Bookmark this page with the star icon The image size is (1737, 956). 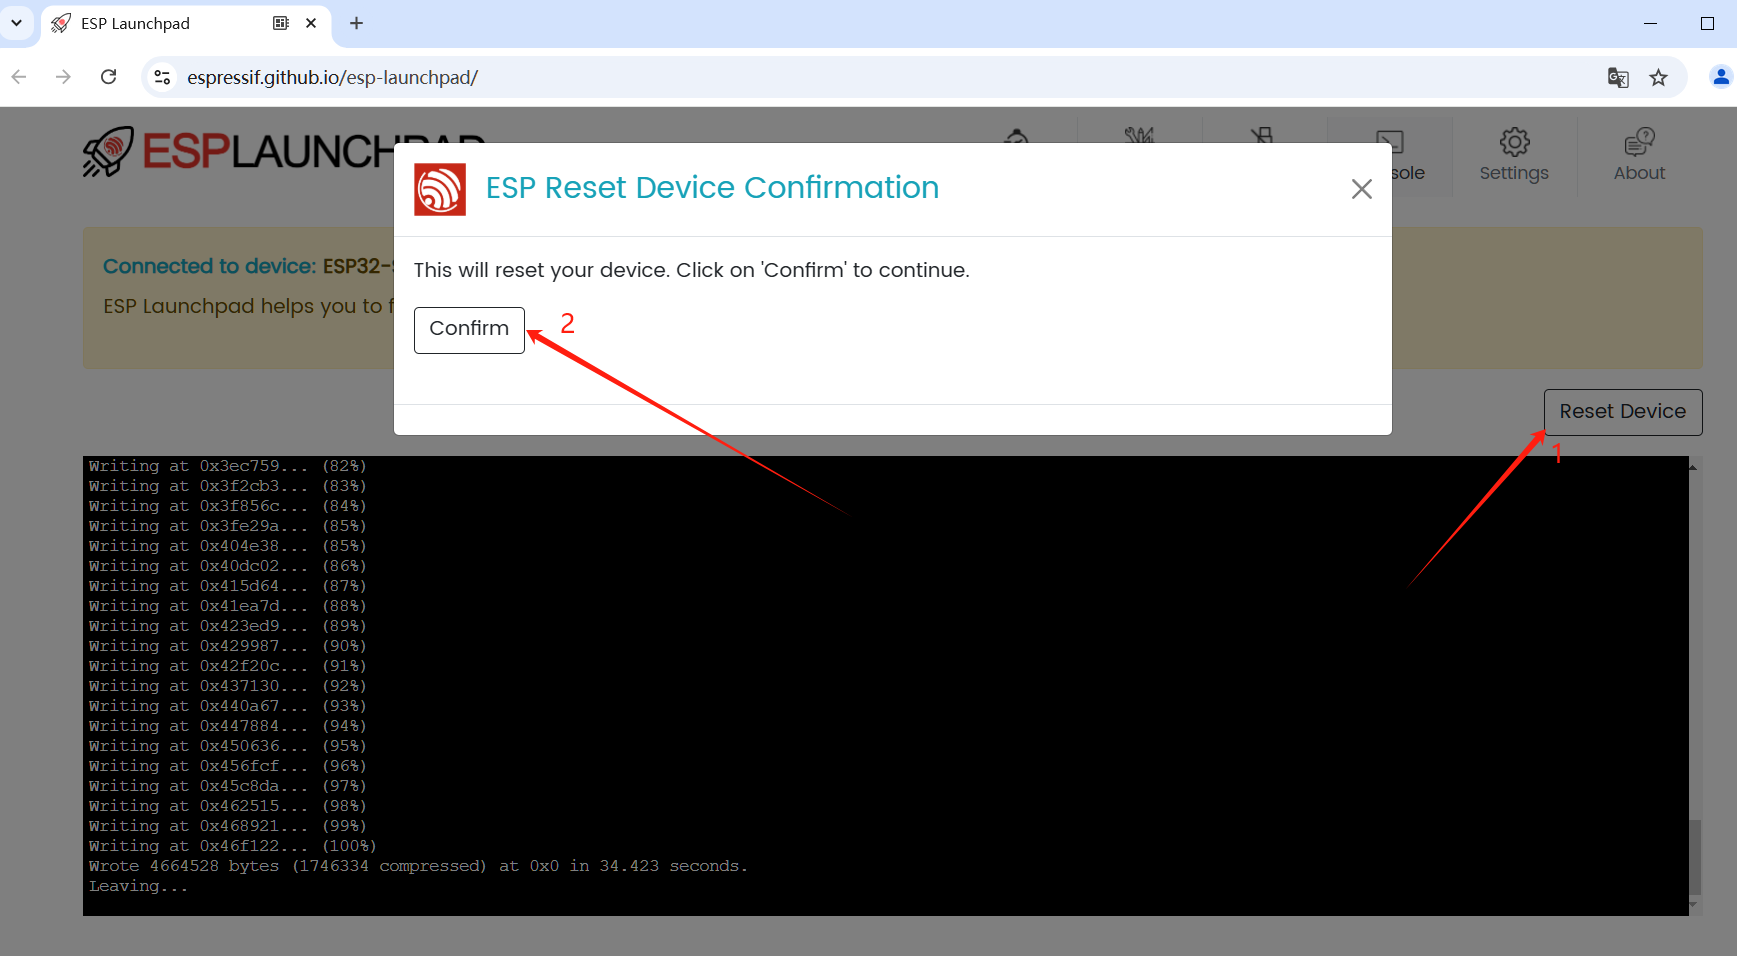tap(1659, 77)
